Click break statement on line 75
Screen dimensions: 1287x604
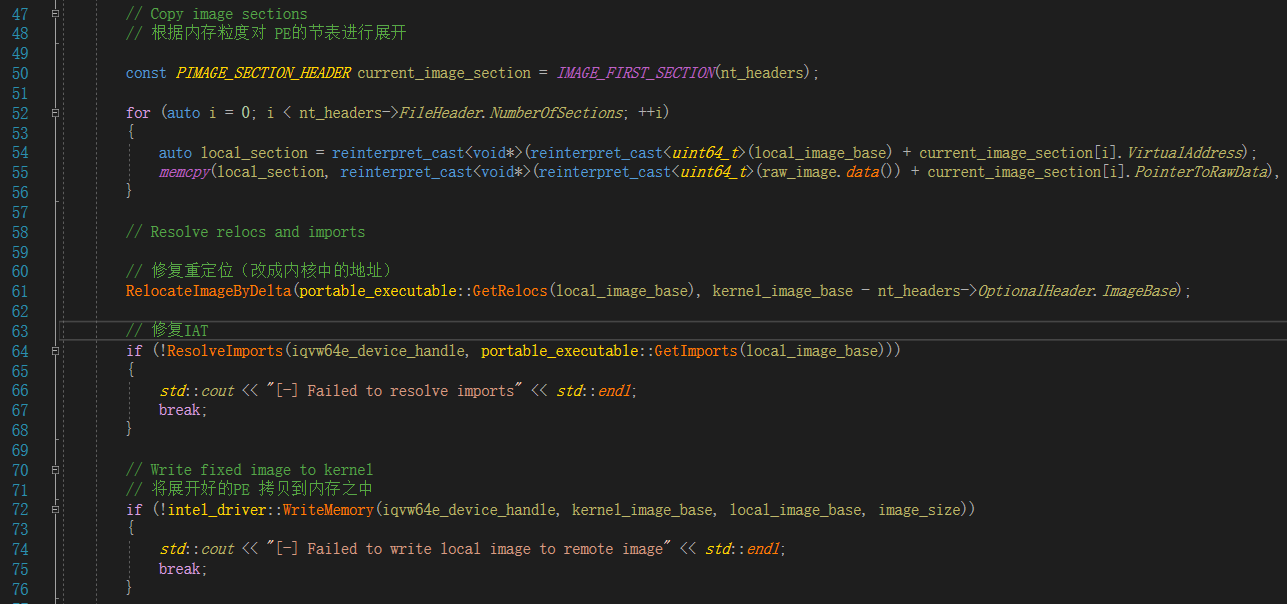(179, 569)
